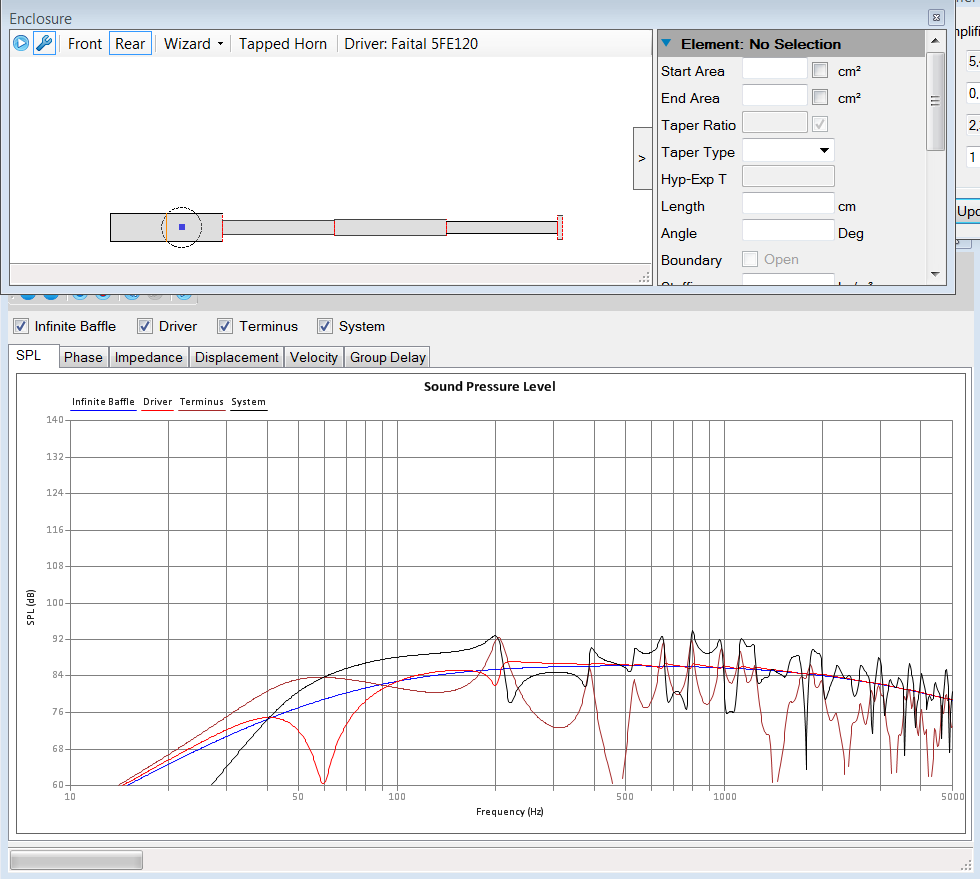The width and height of the screenshot is (980, 879).
Task: Click the properties panel scrollbar thumb
Action: click(935, 101)
